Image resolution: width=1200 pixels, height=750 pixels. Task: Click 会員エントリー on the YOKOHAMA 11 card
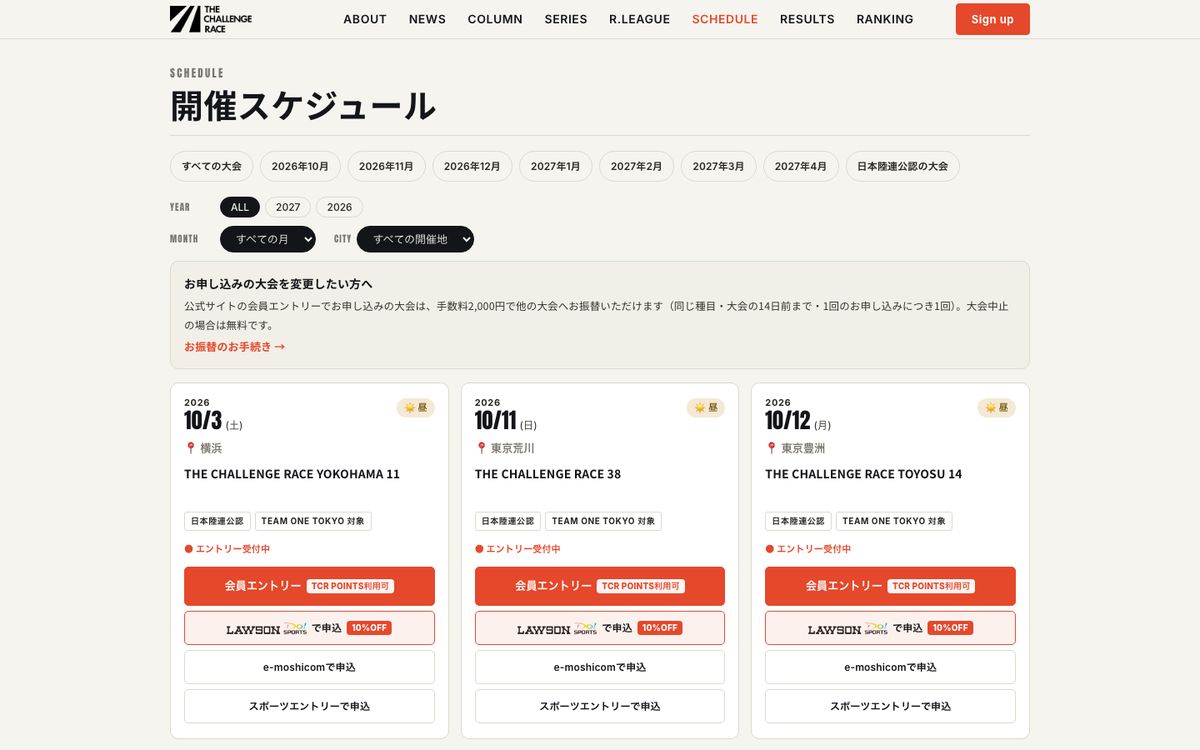click(309, 586)
